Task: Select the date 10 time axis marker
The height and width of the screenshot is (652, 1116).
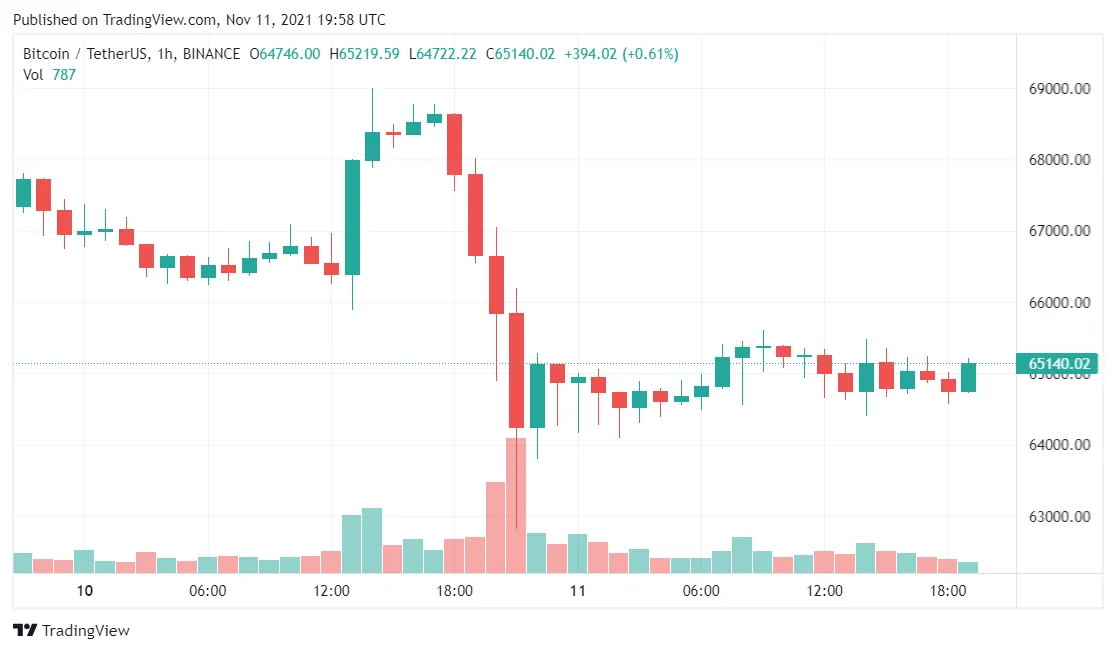Action: [x=85, y=591]
